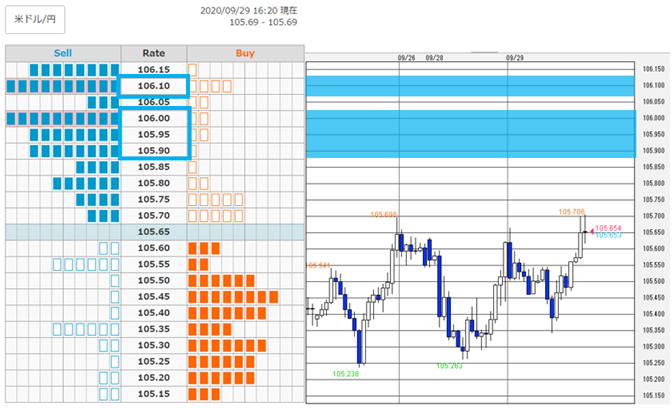The width and height of the screenshot is (672, 408).
Task: Click the 106.00 rate cell
Action: coord(154,118)
